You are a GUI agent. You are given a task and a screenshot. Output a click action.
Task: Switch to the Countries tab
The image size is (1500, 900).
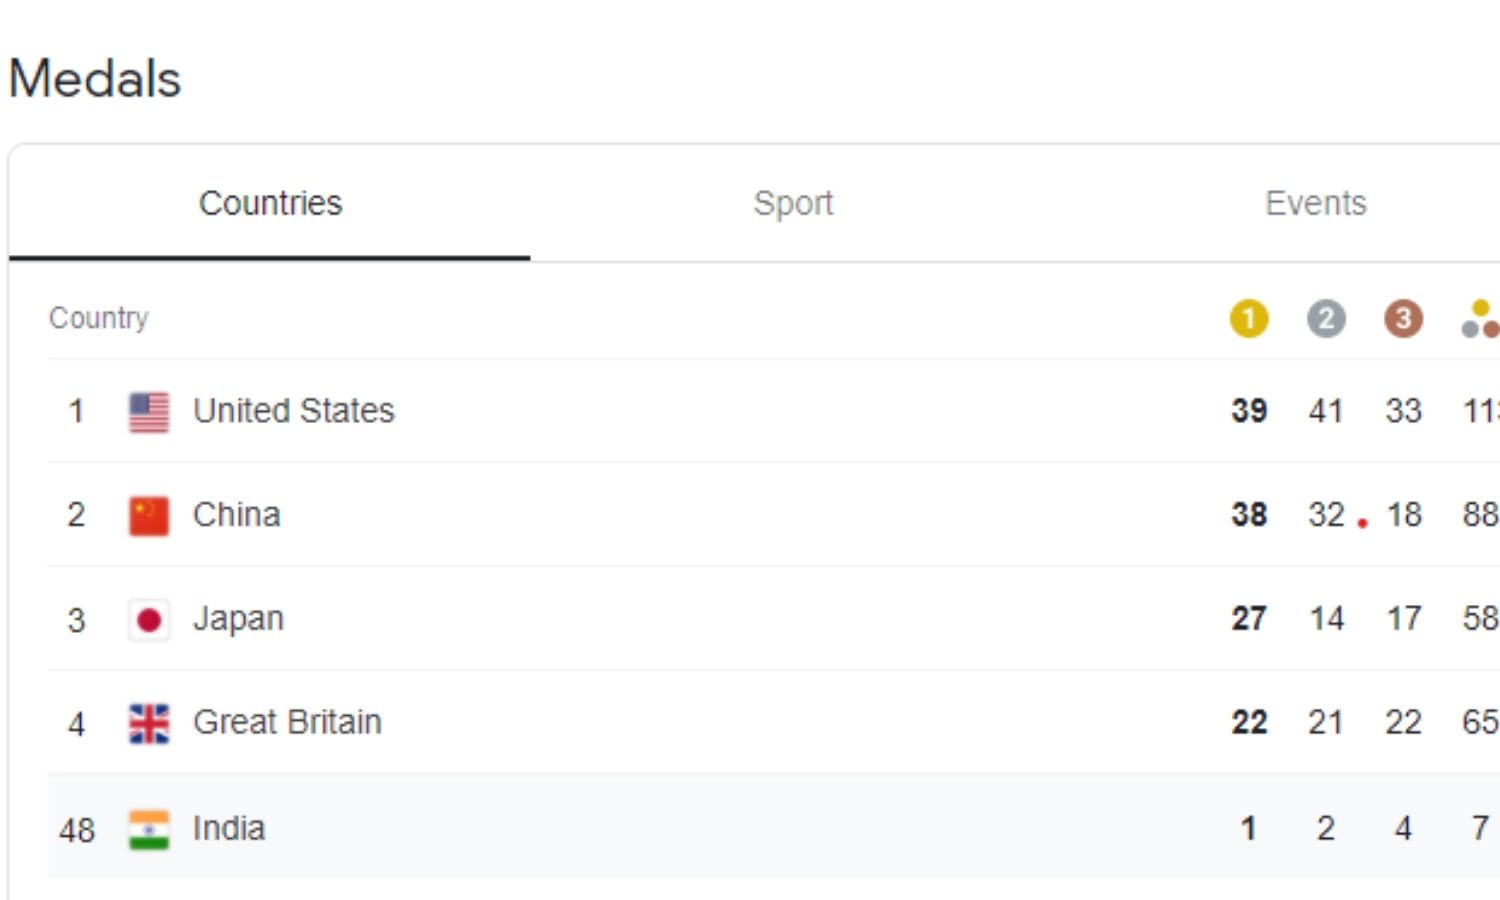point(270,203)
